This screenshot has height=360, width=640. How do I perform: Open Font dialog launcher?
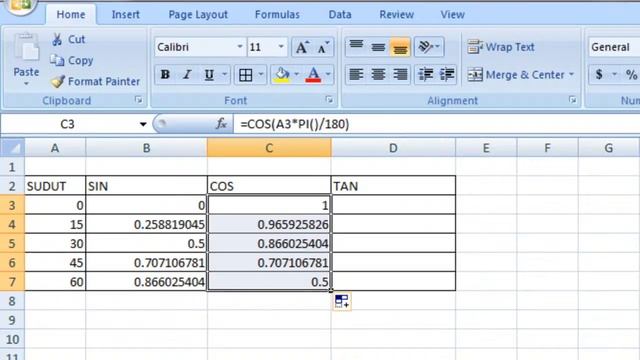coord(329,100)
